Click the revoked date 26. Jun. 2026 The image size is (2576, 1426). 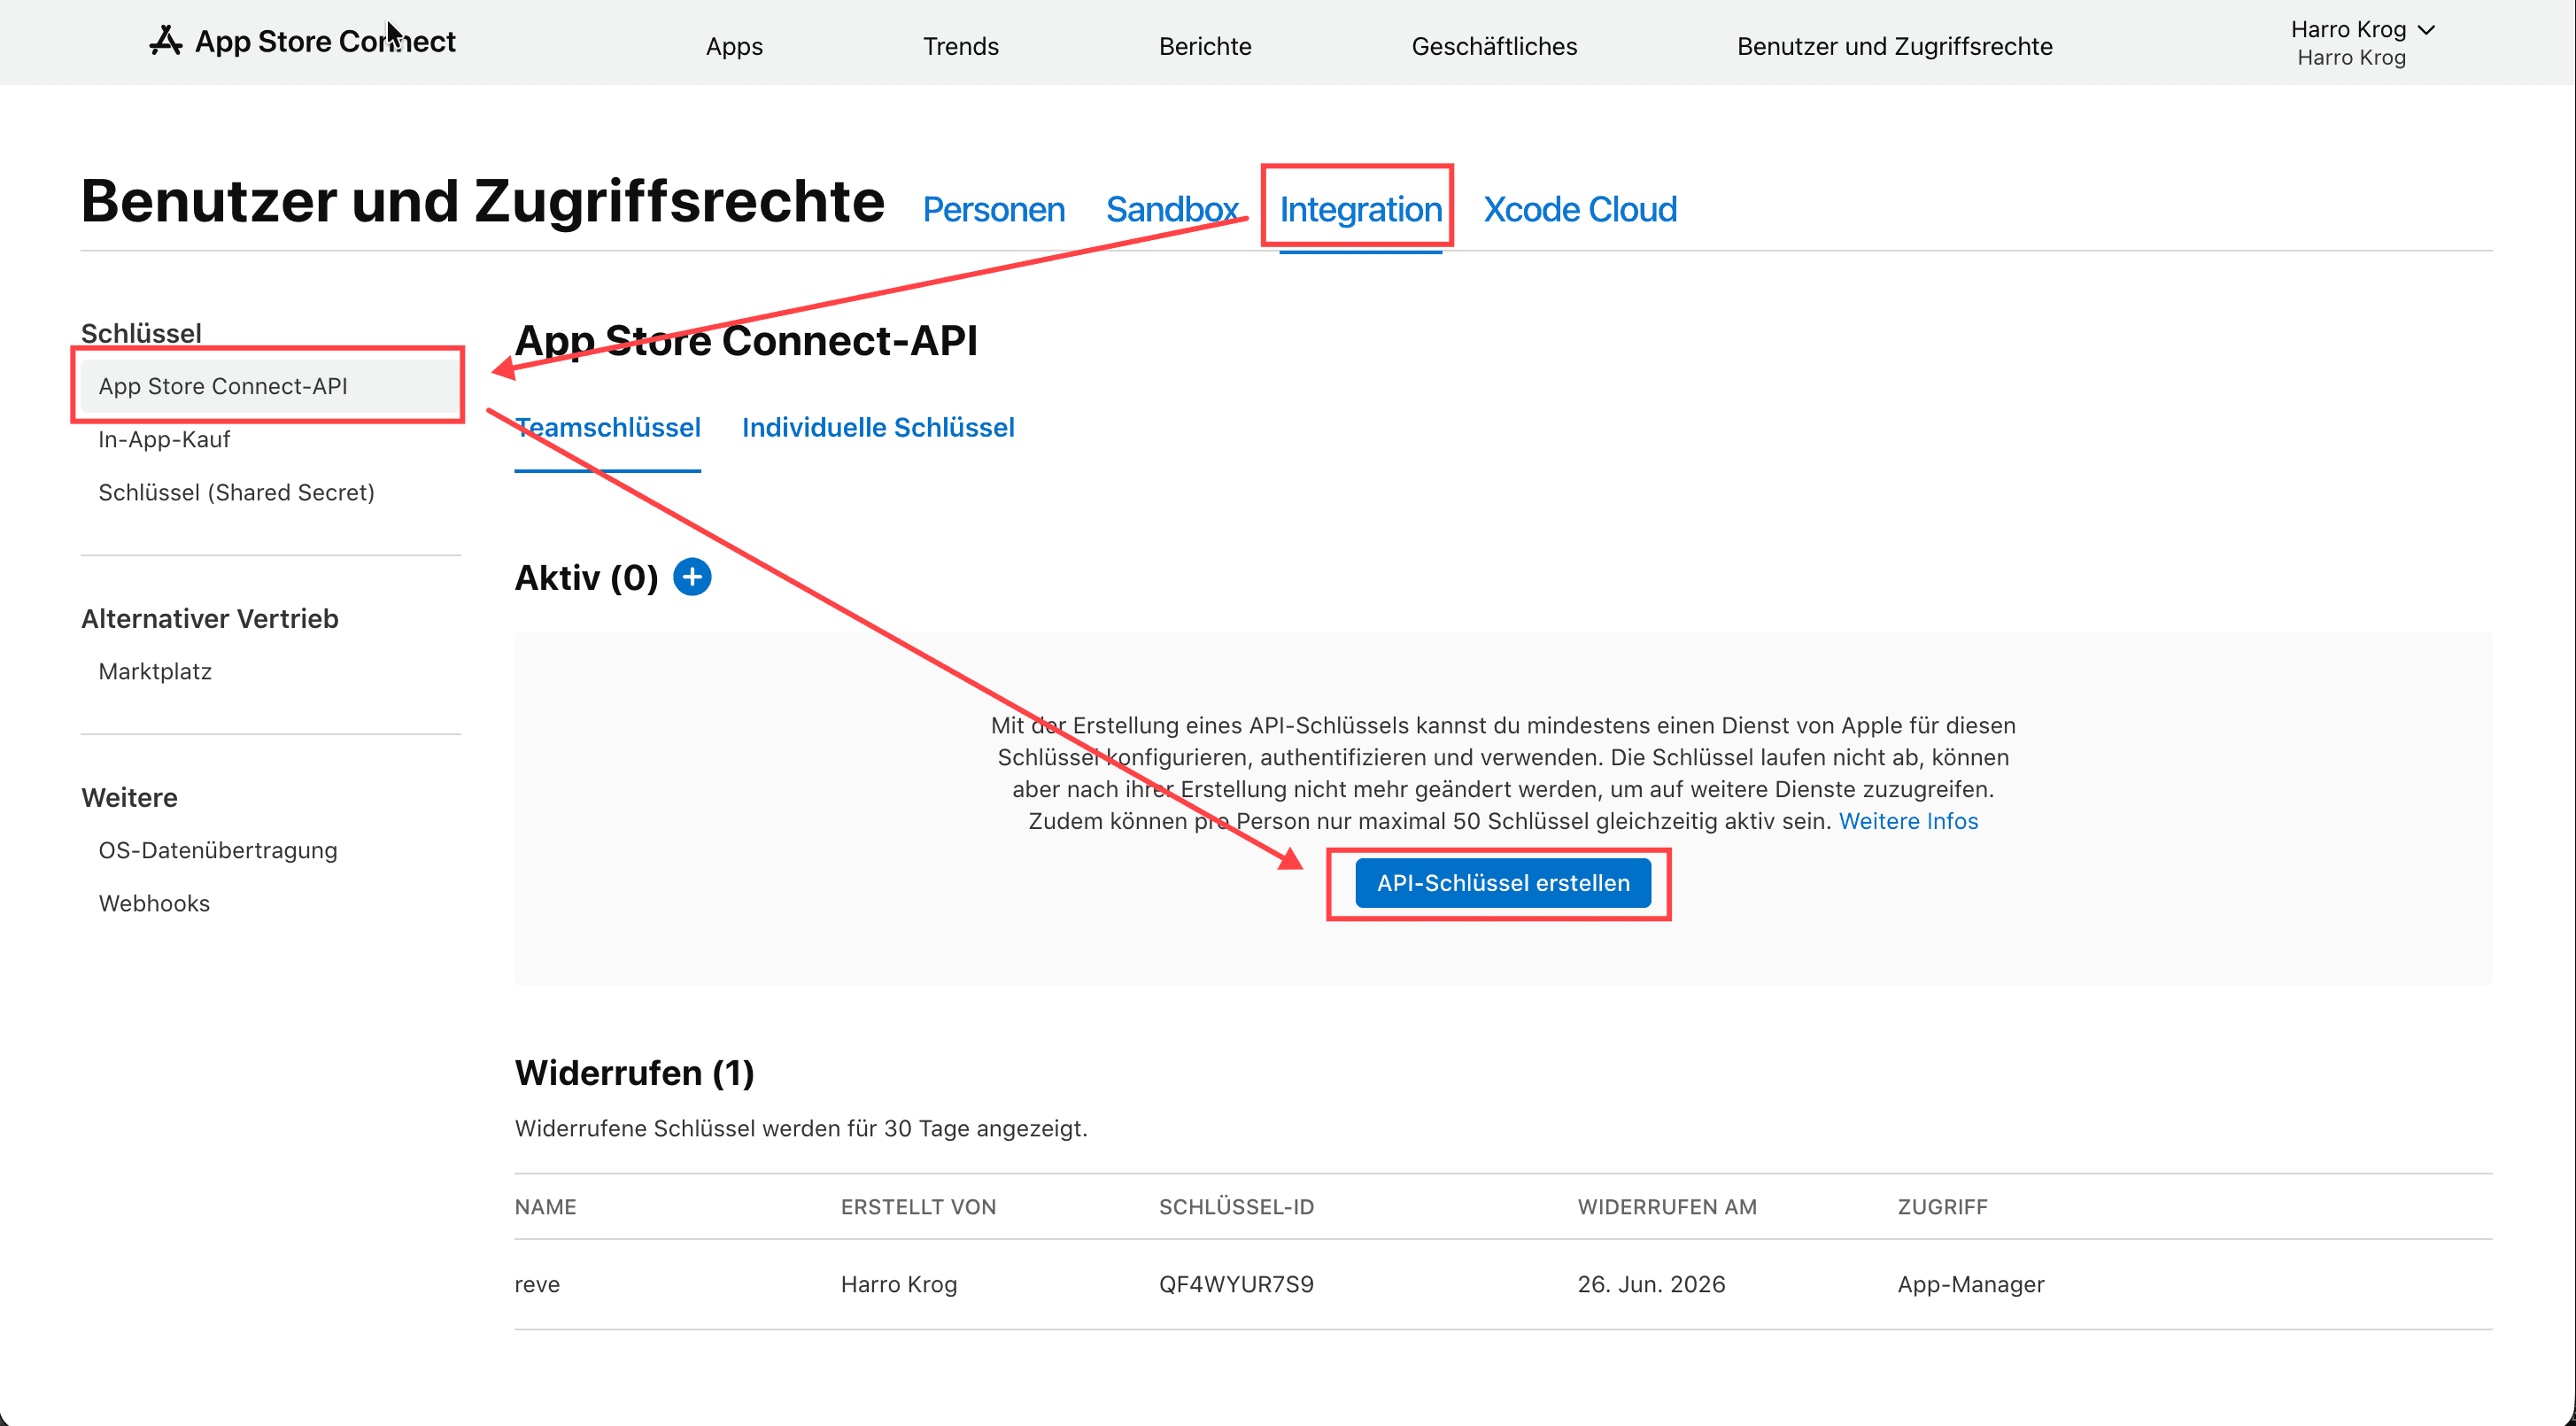point(1651,1285)
